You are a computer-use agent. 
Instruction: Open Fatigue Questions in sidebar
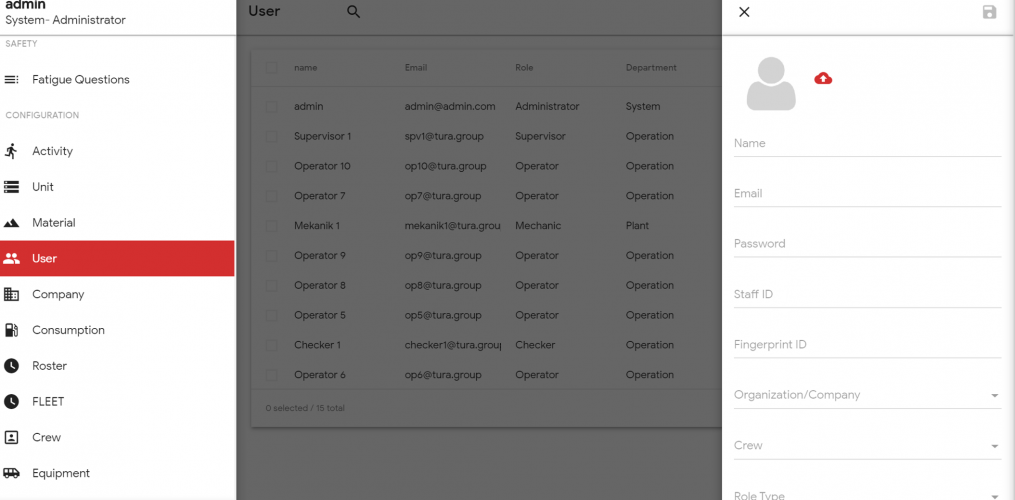pyautogui.click(x=80, y=80)
